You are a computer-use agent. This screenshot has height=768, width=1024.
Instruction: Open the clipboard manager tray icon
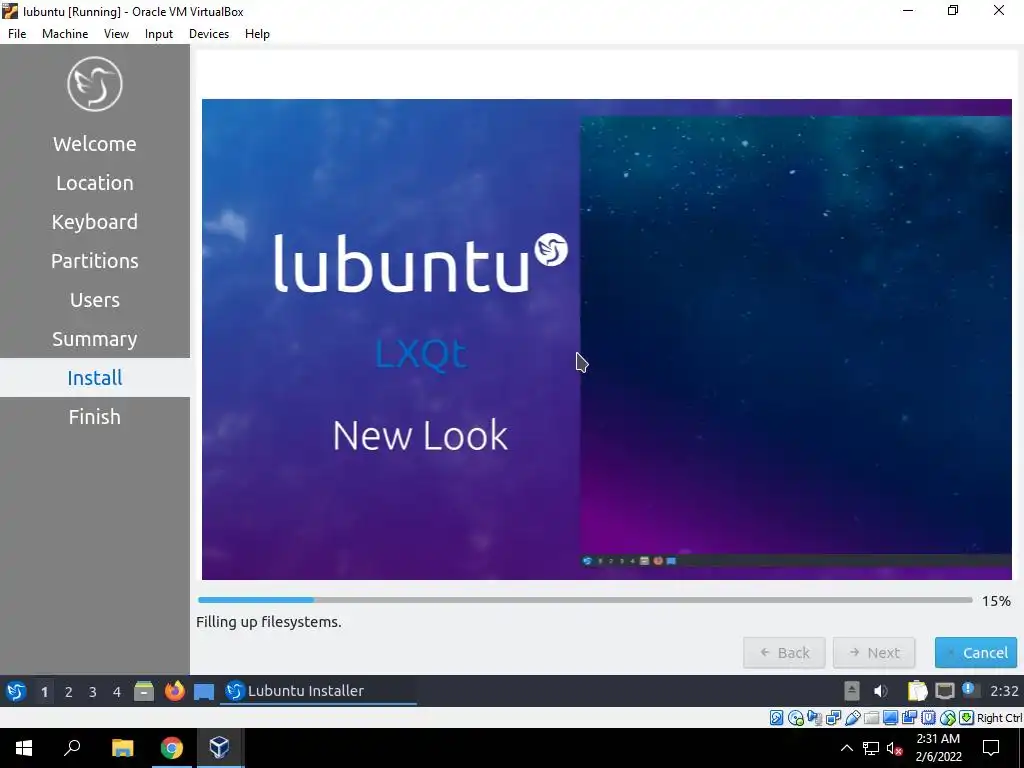click(x=918, y=691)
